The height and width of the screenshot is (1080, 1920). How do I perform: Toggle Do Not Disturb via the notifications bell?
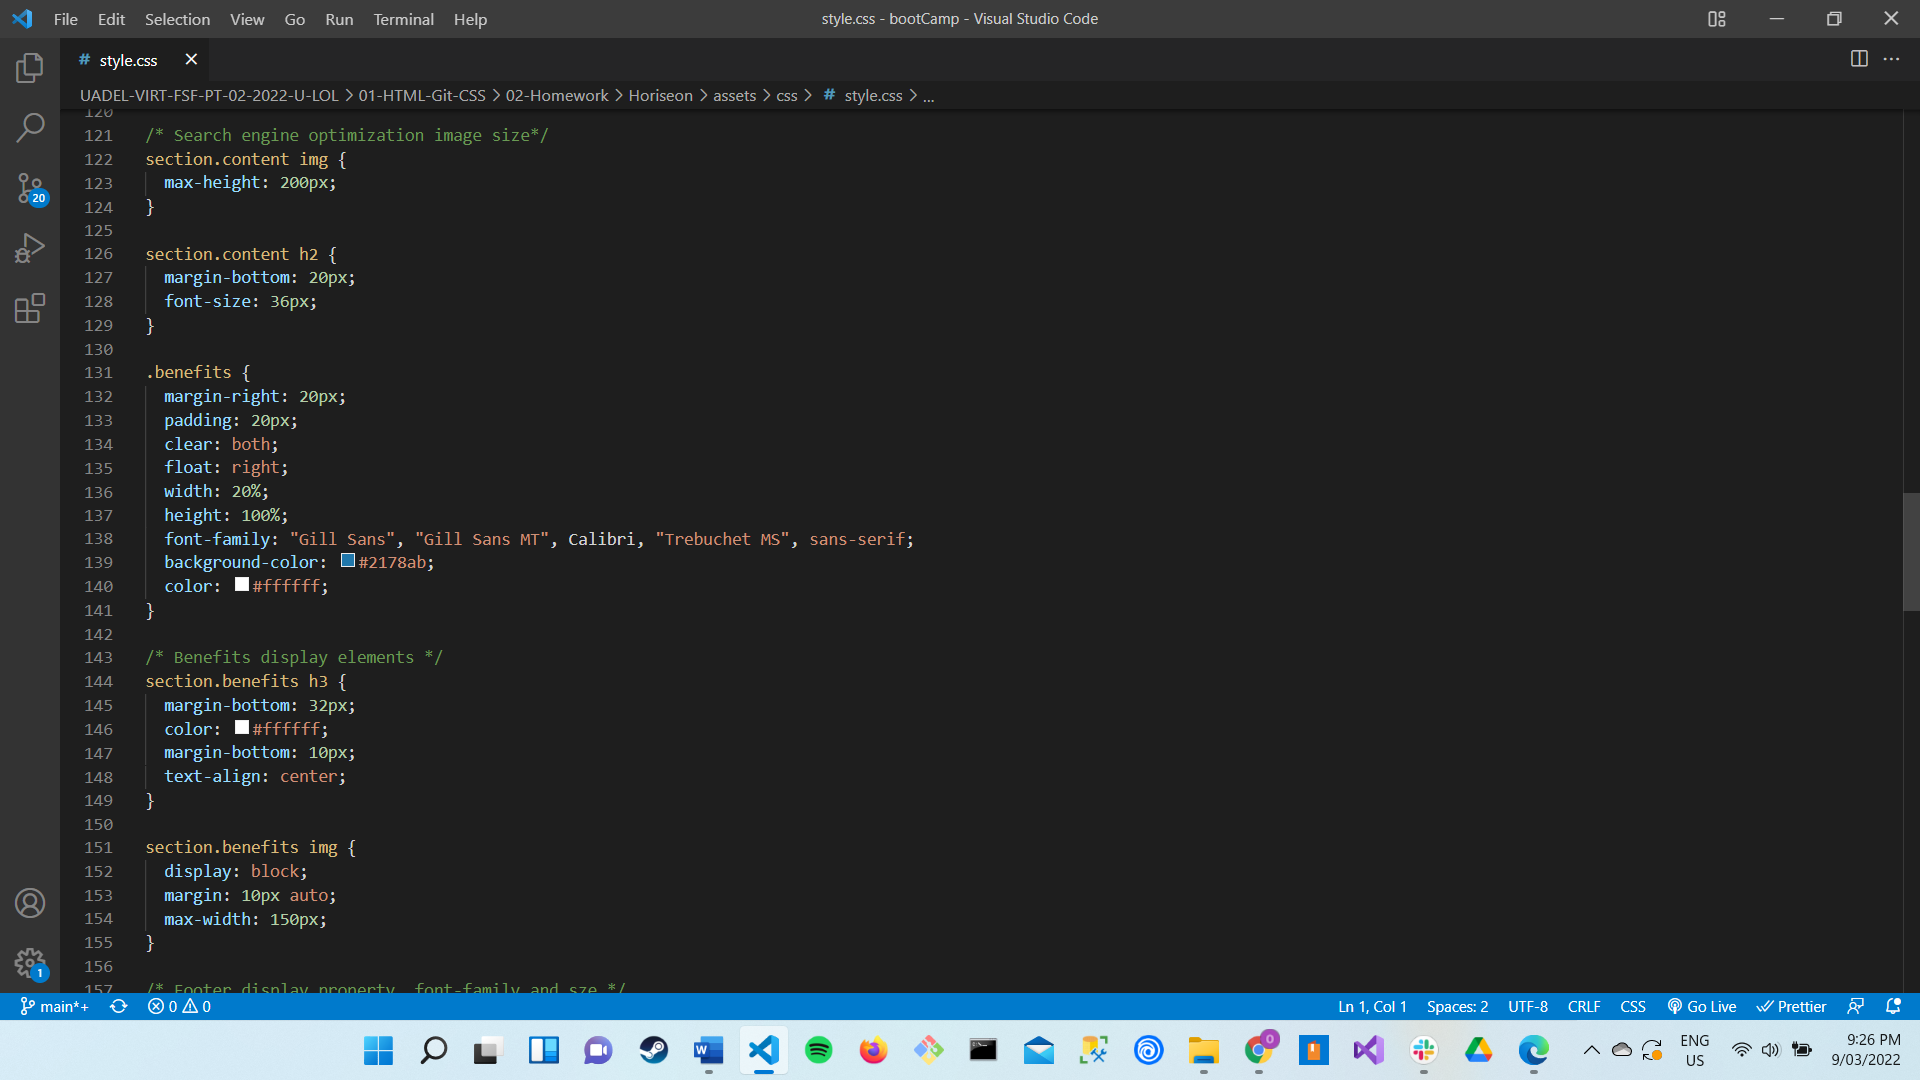[x=1893, y=1006]
